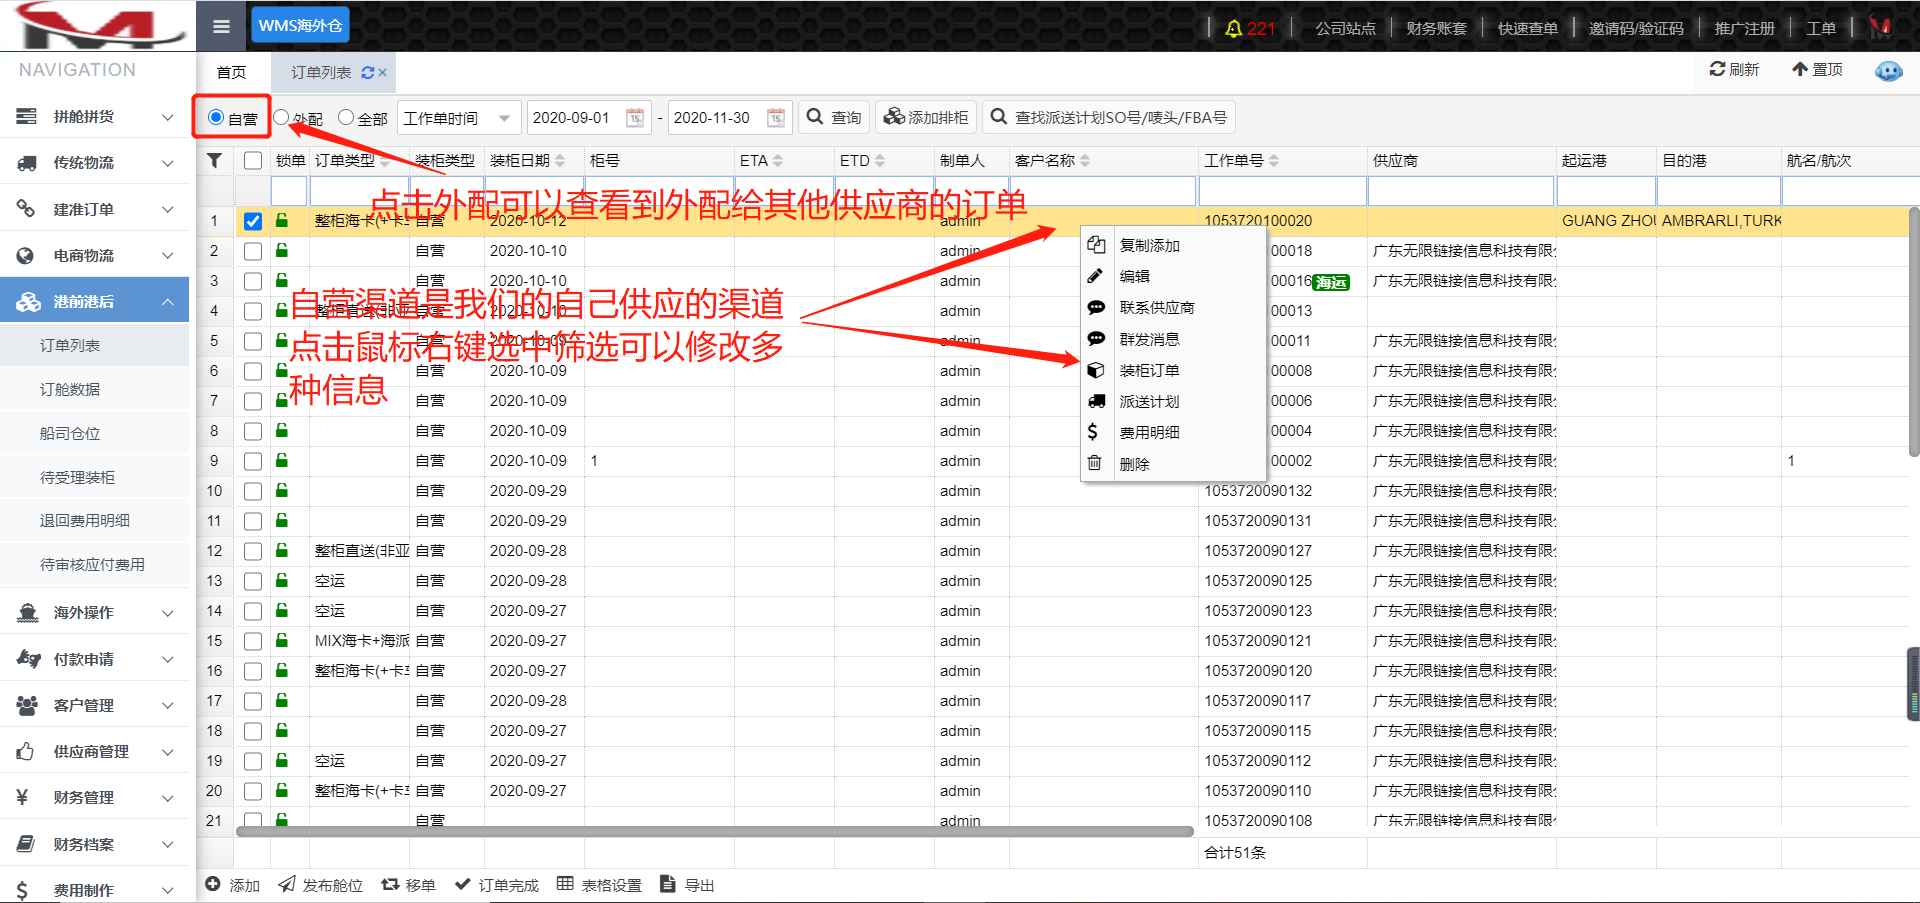Click the refresh icon on 订单列表 tab
The width and height of the screenshot is (1920, 903).
367,73
